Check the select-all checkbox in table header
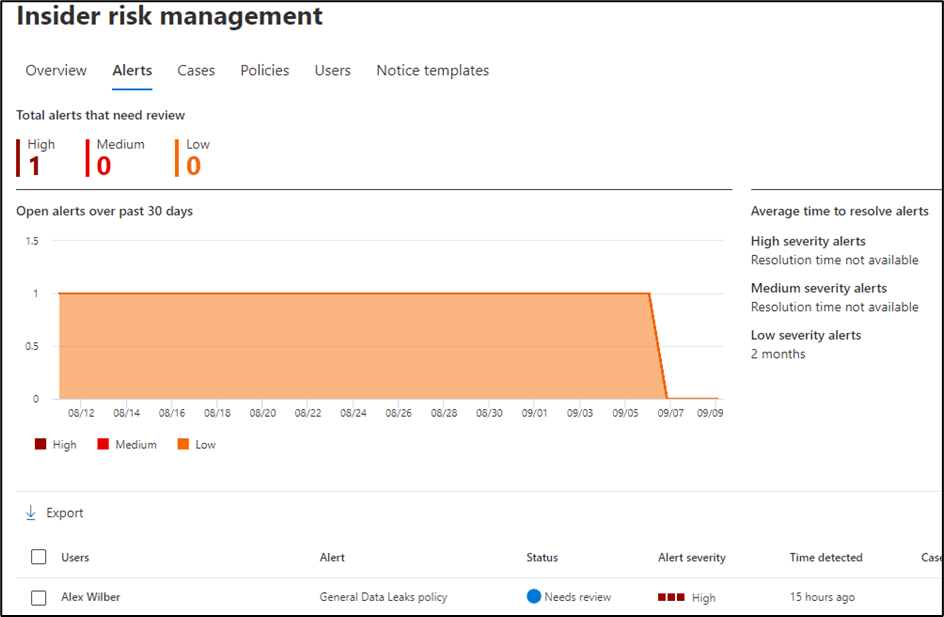 click(39, 557)
